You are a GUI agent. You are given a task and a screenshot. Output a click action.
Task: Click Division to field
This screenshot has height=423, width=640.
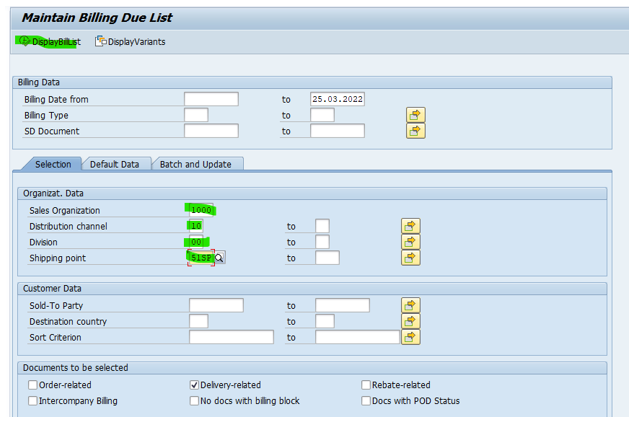click(322, 242)
